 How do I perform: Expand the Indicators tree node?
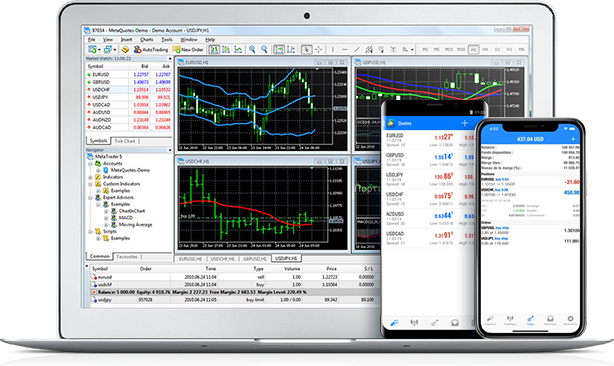91,177
